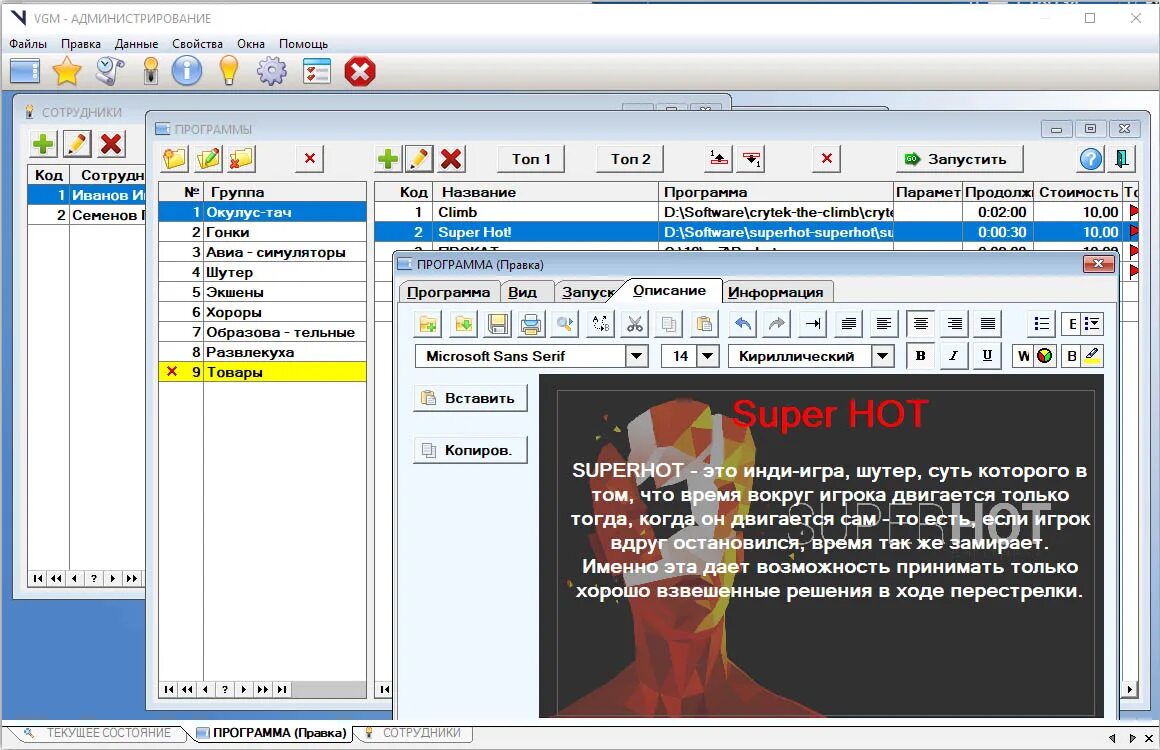Click the Запустить button
Screen dimensions: 1160x750
pyautogui.click(x=960, y=158)
